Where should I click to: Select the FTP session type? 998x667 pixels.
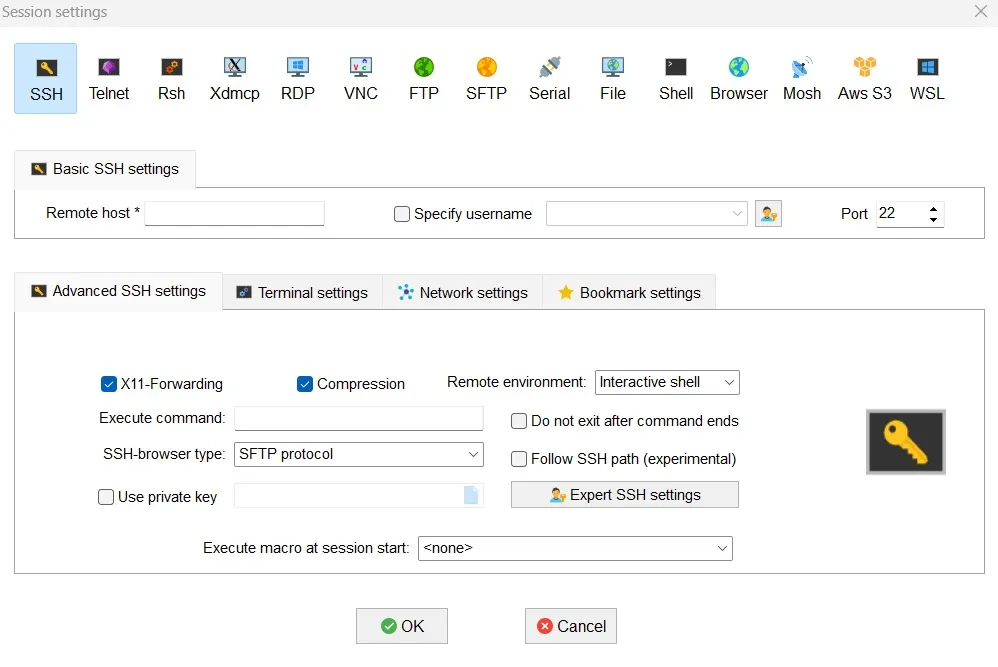pos(423,78)
